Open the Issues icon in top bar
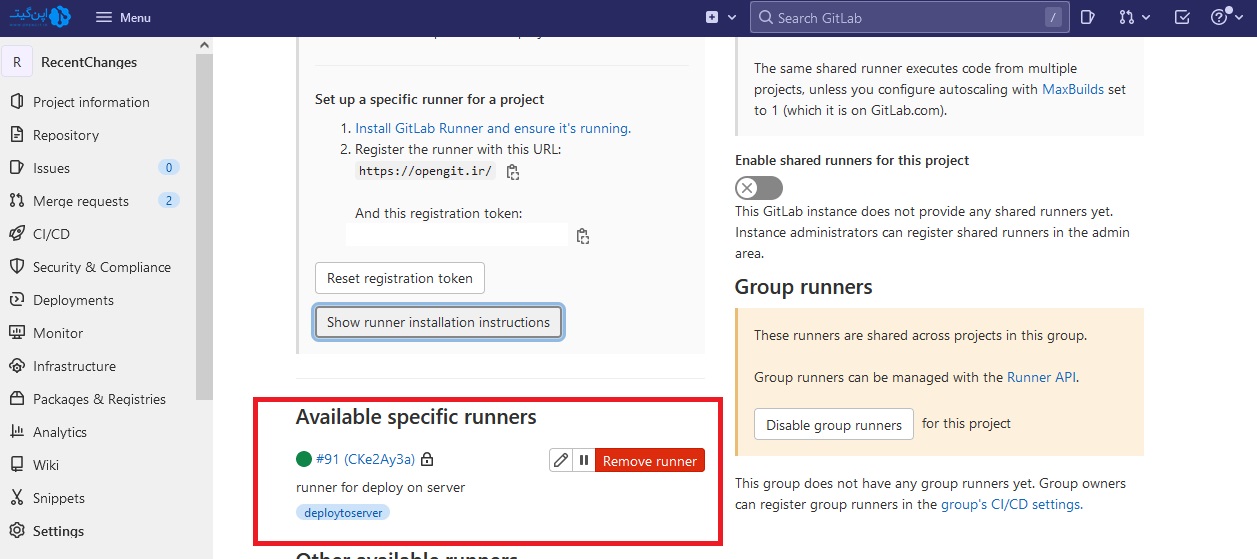Viewport: 1257px width, 559px height. pos(1088,17)
